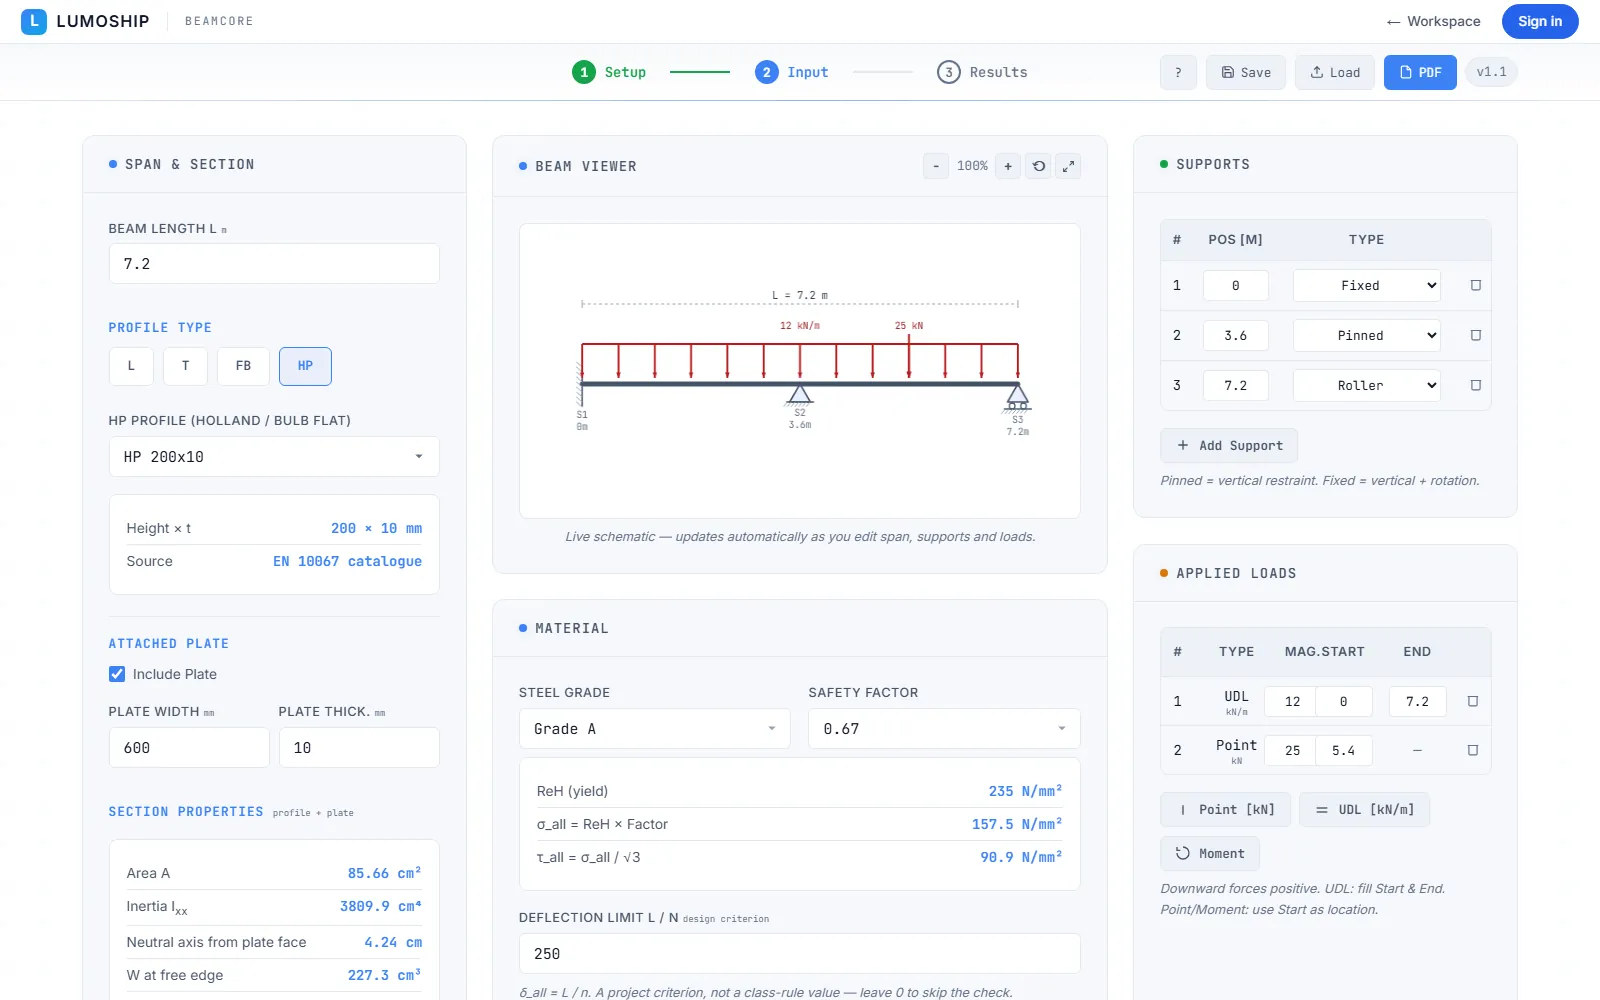Delete the Roller support row
The height and width of the screenshot is (1000, 1600).
point(1475,385)
